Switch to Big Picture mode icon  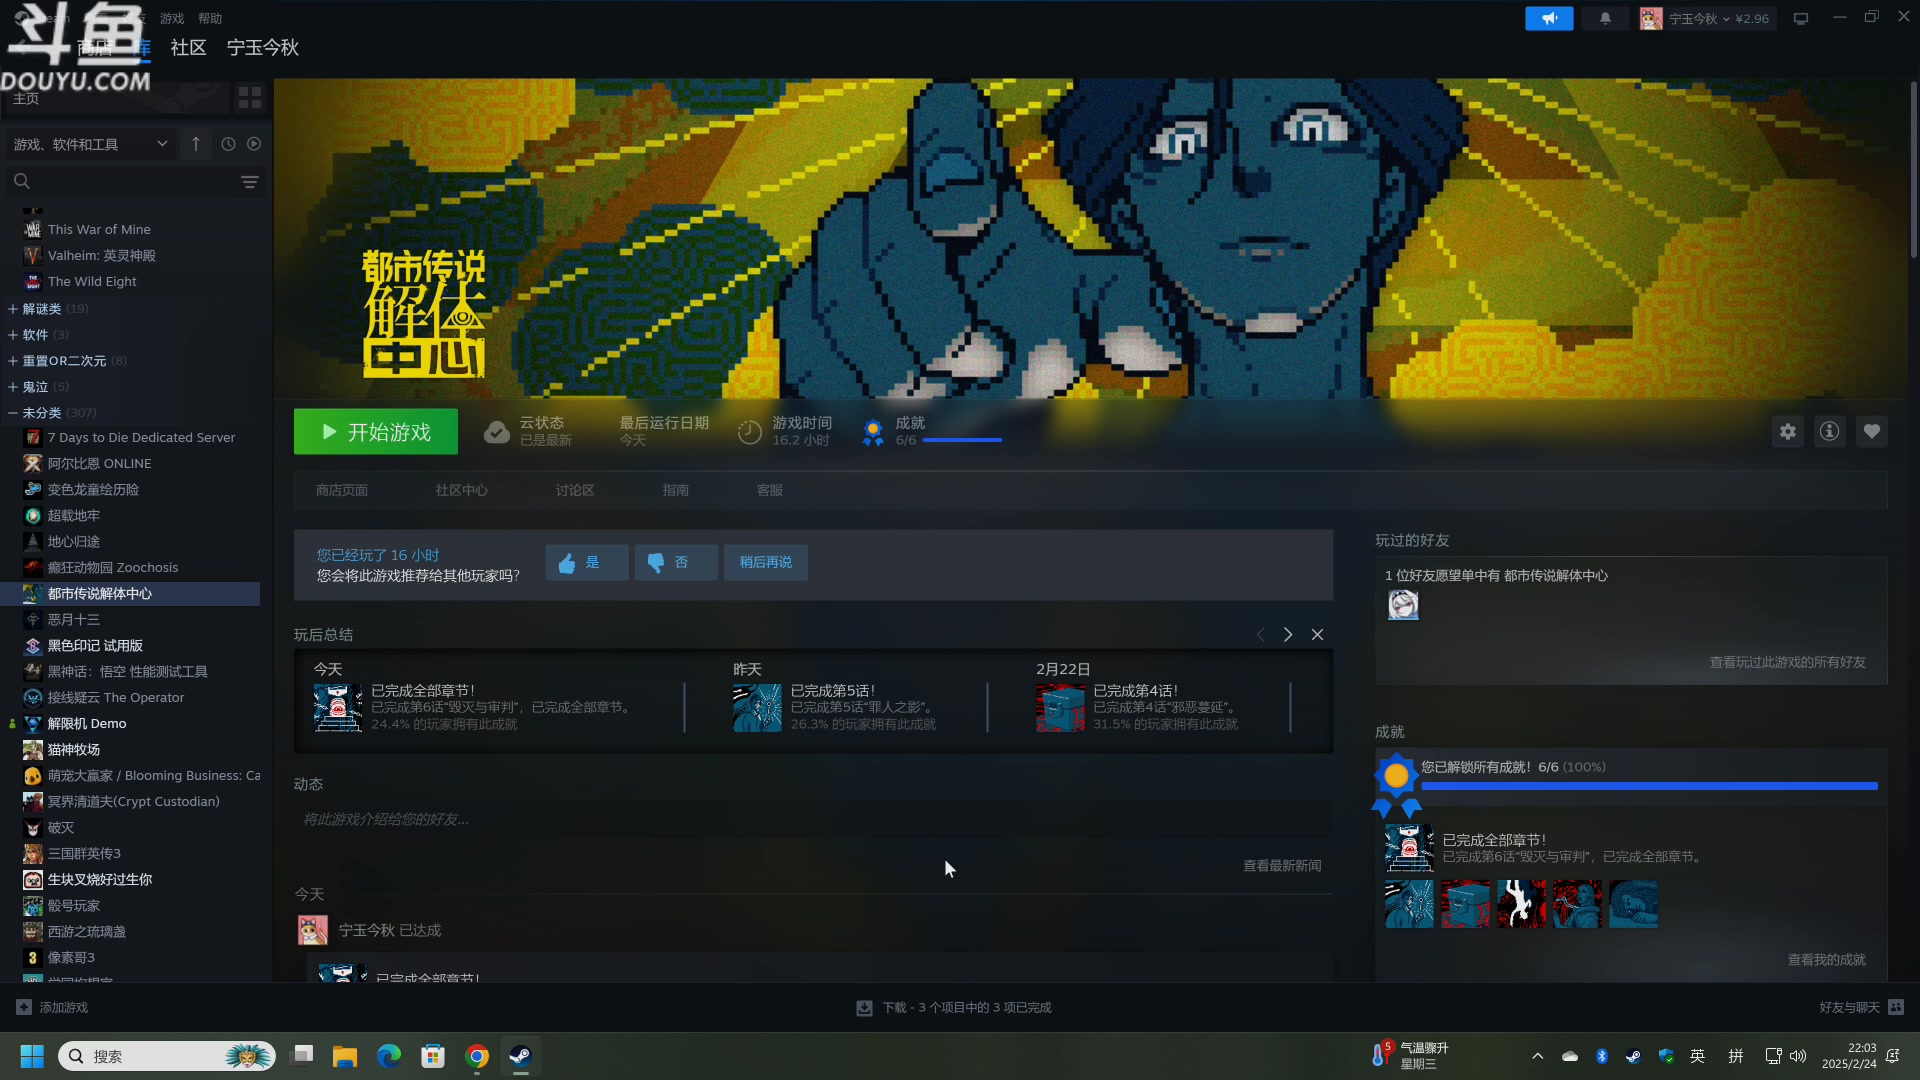click(1801, 18)
